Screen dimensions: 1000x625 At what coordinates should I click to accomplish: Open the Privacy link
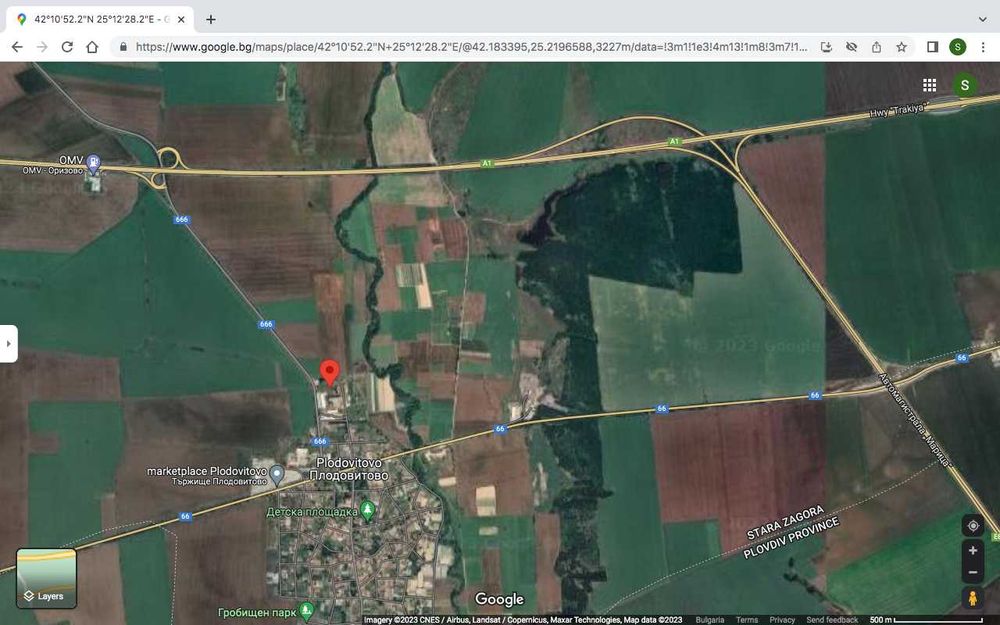(x=782, y=620)
